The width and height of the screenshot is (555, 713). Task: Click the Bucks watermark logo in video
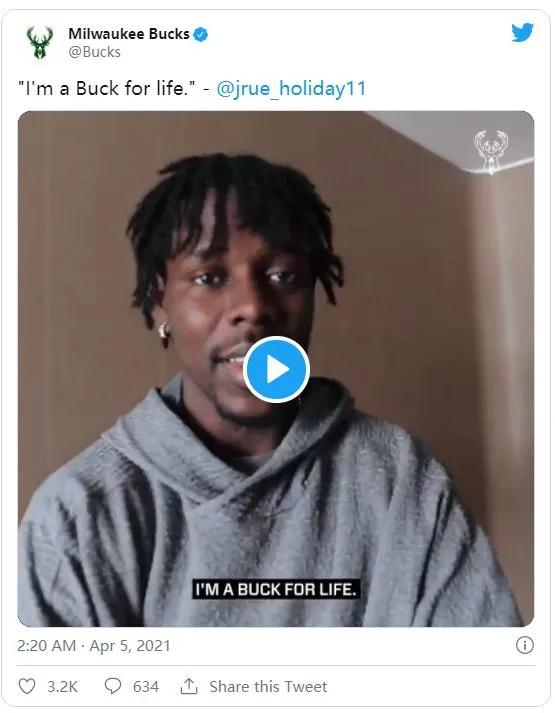(491, 151)
